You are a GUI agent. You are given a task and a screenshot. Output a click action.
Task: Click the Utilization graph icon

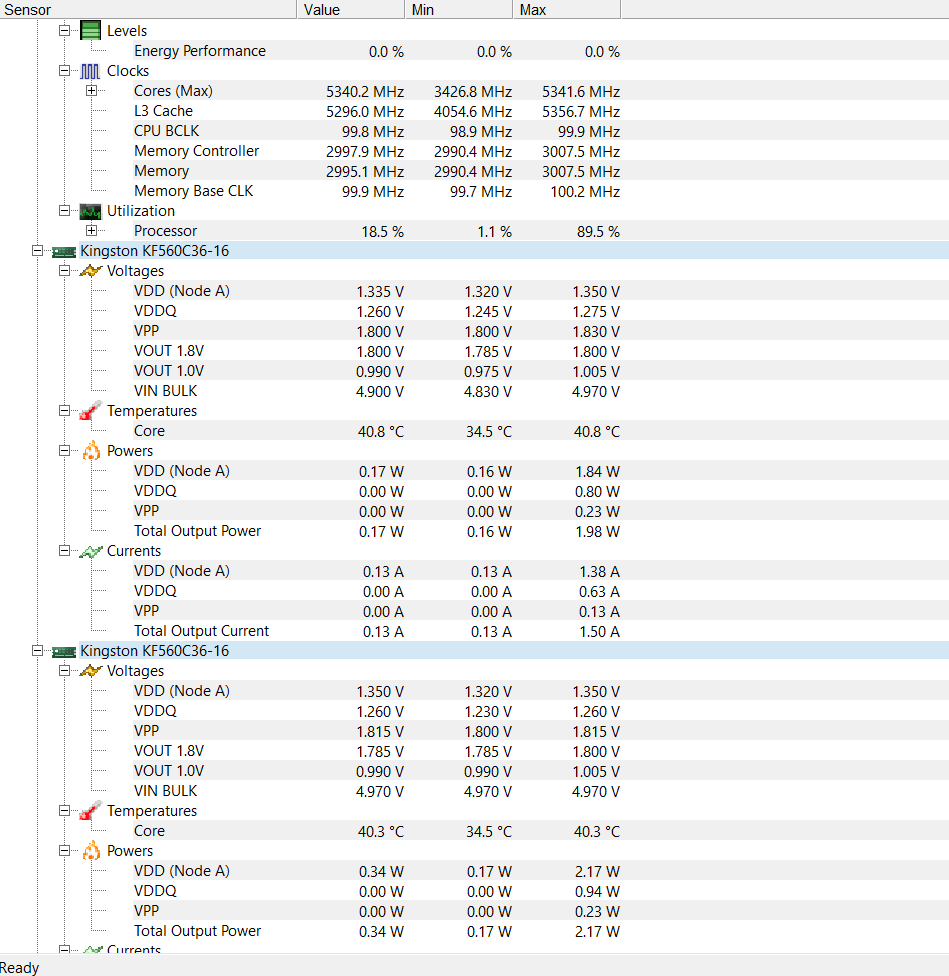pyautogui.click(x=90, y=211)
